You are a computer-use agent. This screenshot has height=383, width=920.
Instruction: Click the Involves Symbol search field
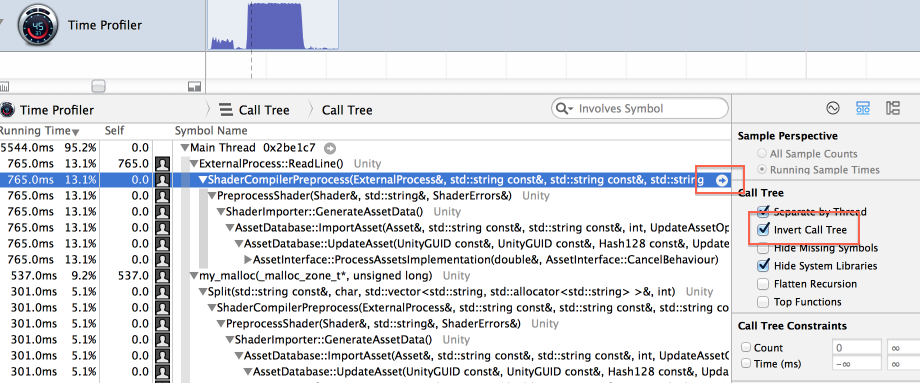pyautogui.click(x=640, y=109)
